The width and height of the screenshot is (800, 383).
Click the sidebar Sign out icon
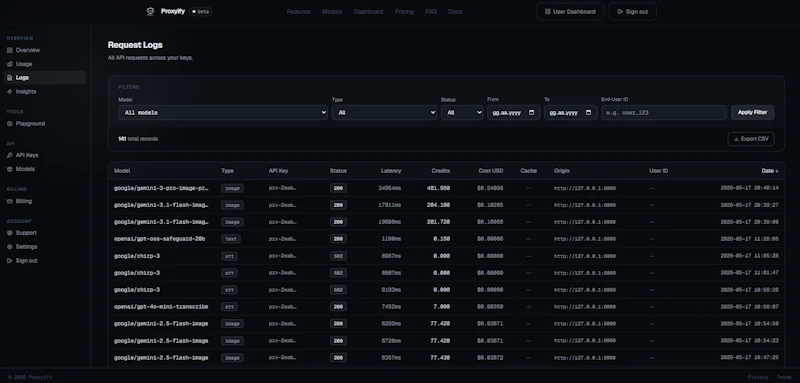click(x=10, y=260)
